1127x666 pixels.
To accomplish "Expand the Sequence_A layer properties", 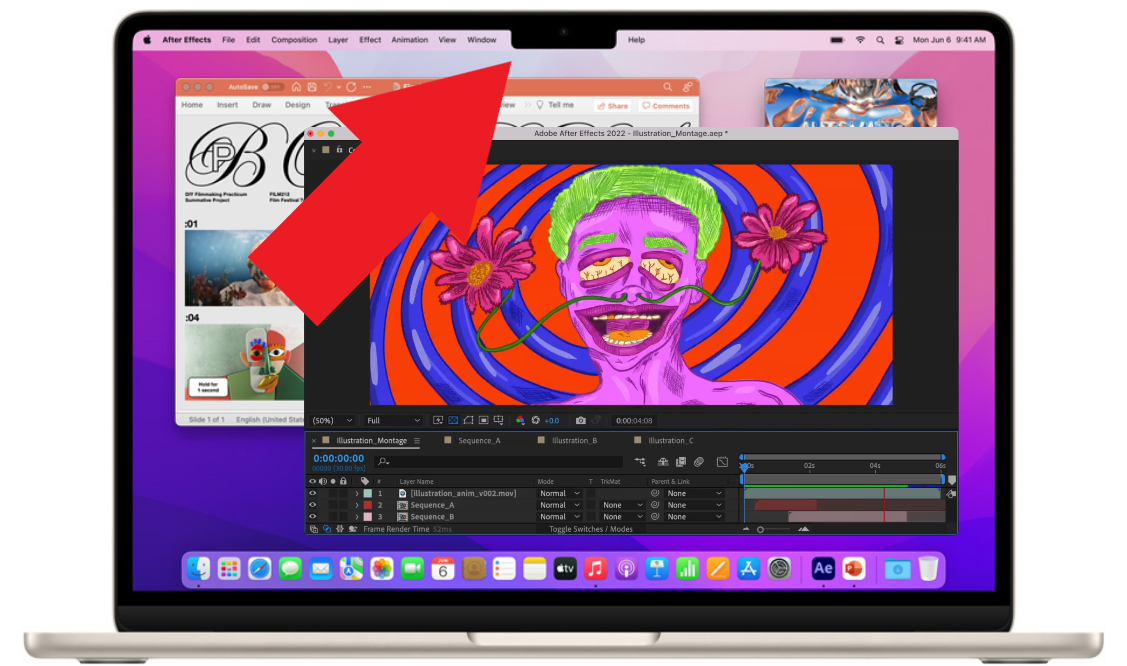I will click(x=356, y=505).
